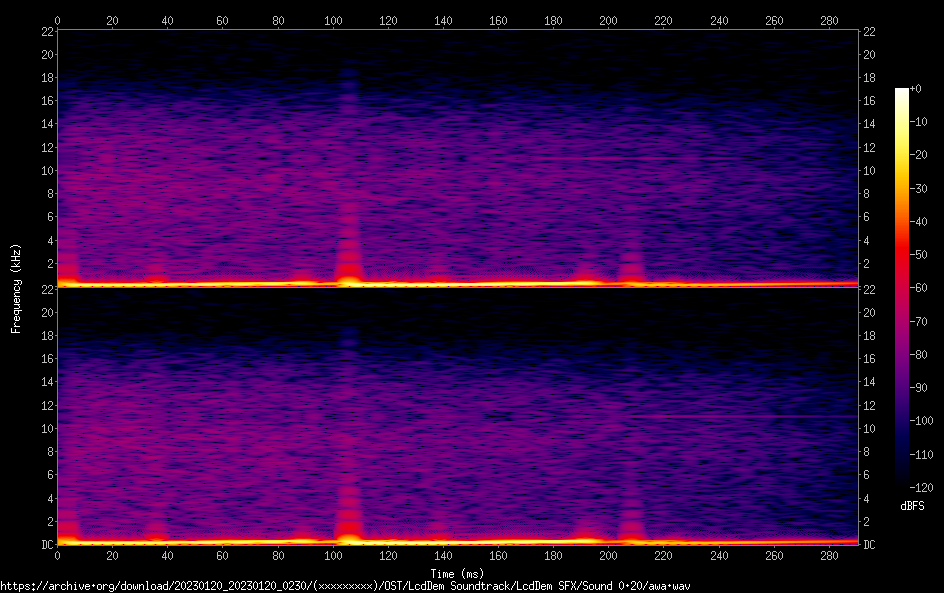This screenshot has height=593, width=944.
Task: Click the "Frequency (kHz)" vertical axis label
Action: coord(16,287)
